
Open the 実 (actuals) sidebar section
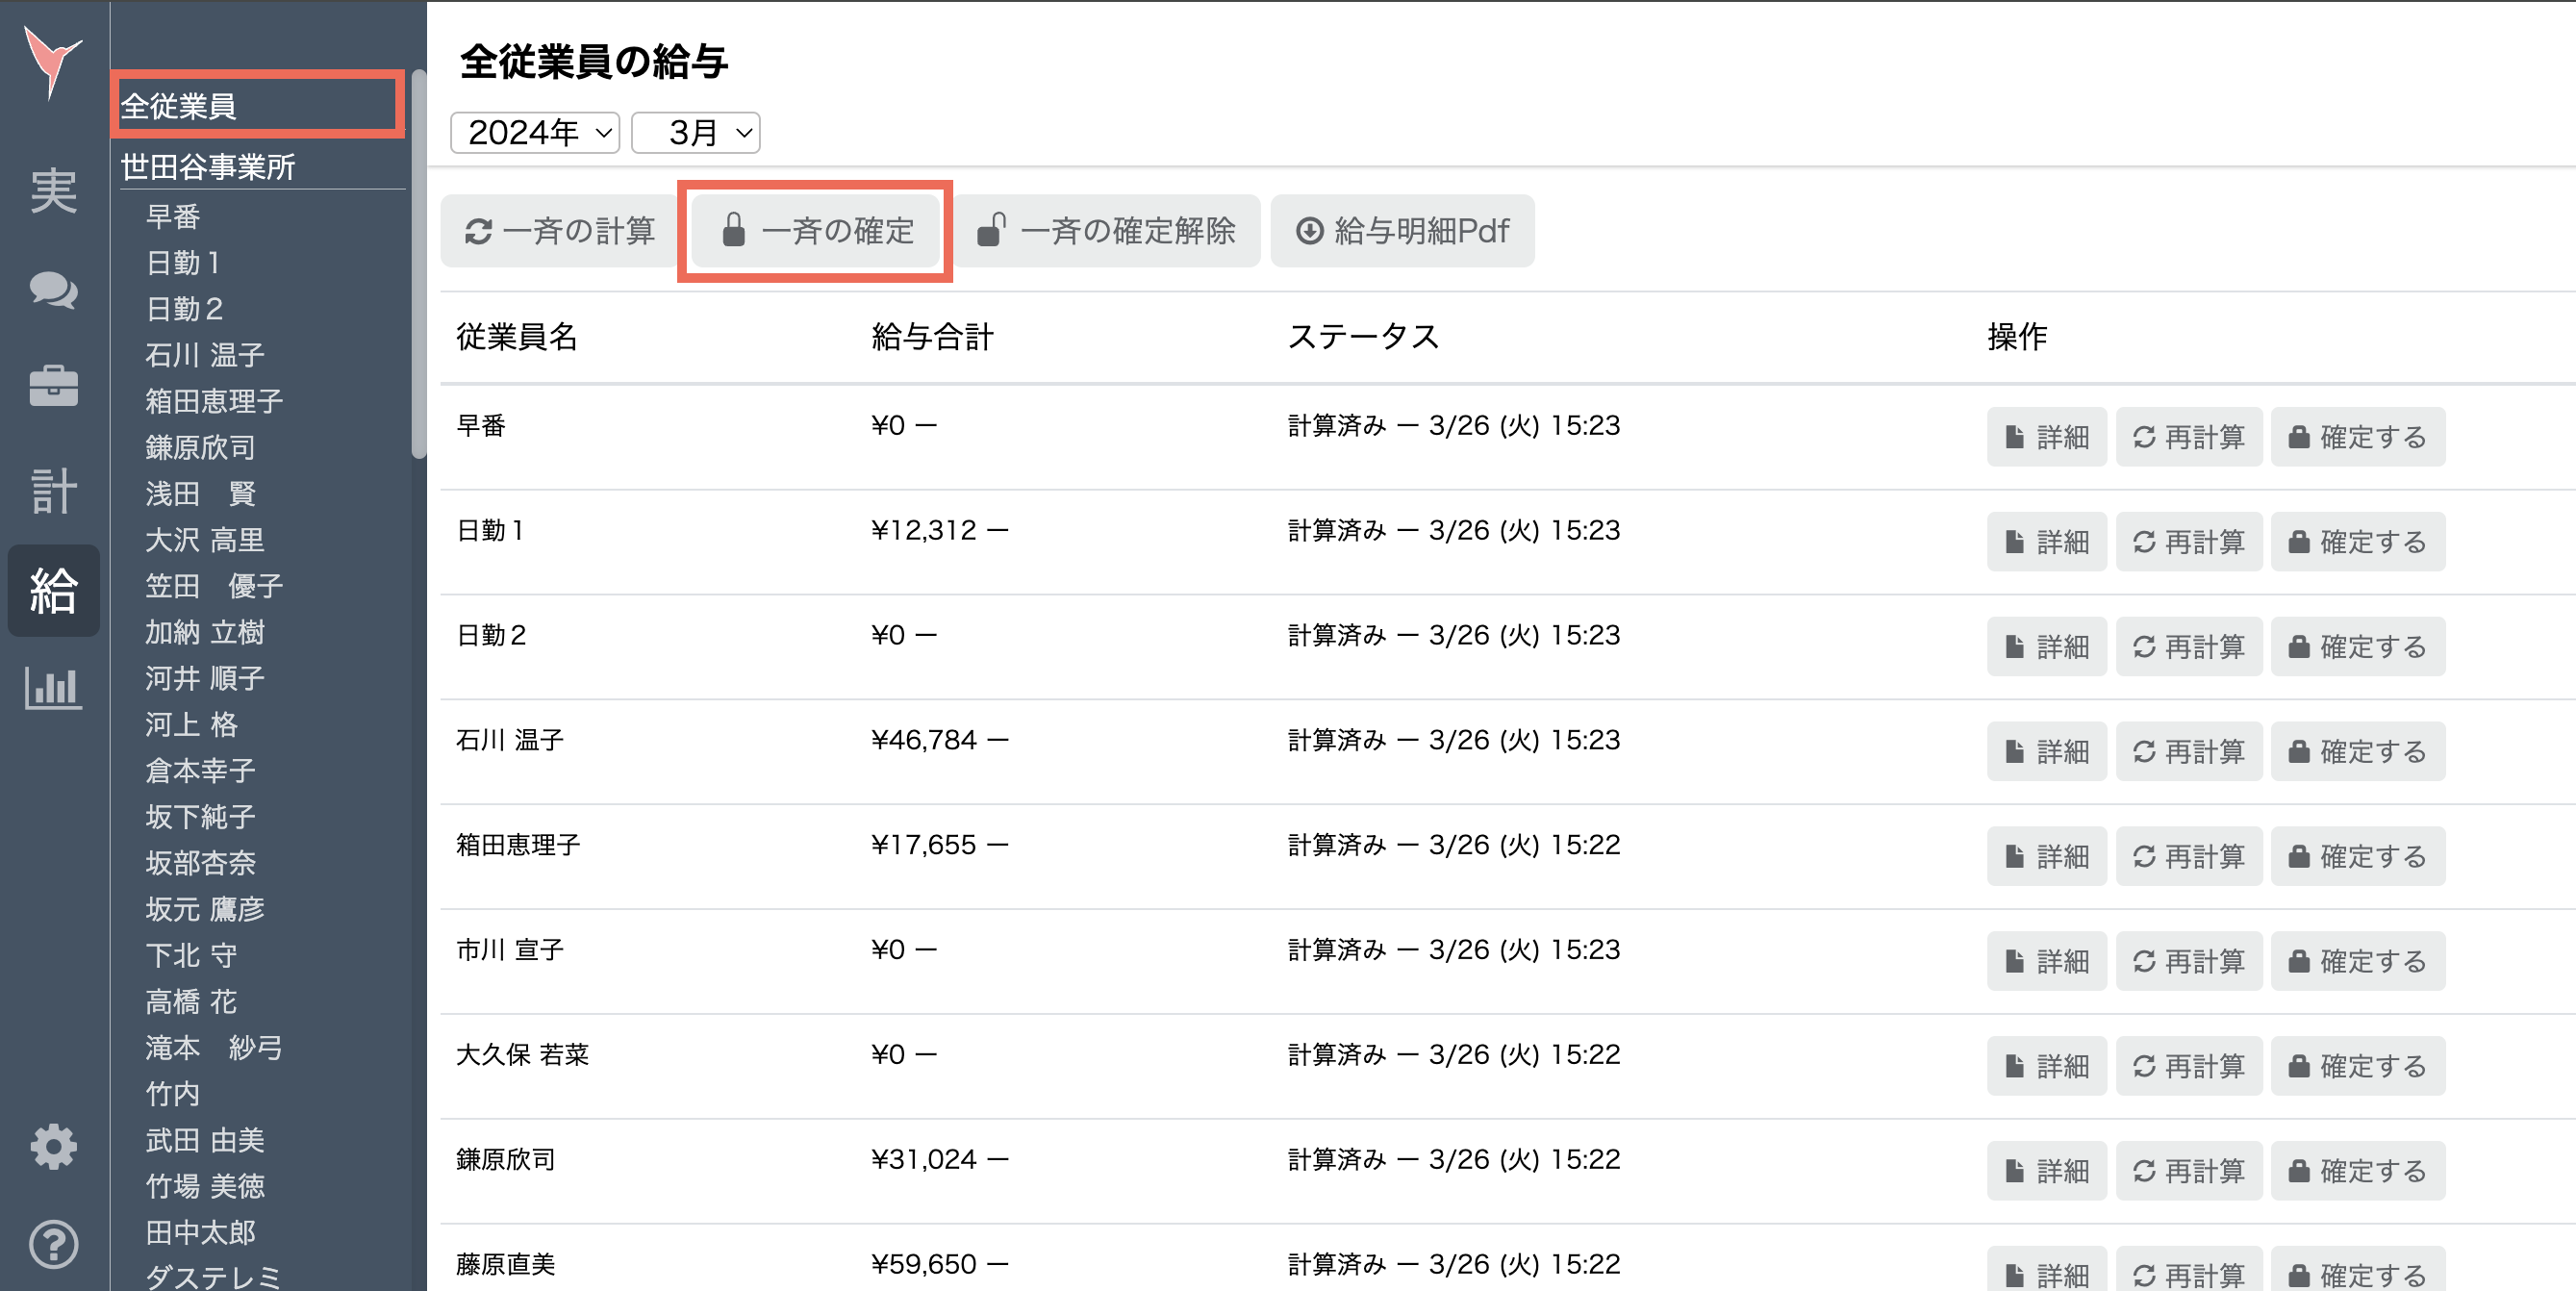[x=53, y=190]
